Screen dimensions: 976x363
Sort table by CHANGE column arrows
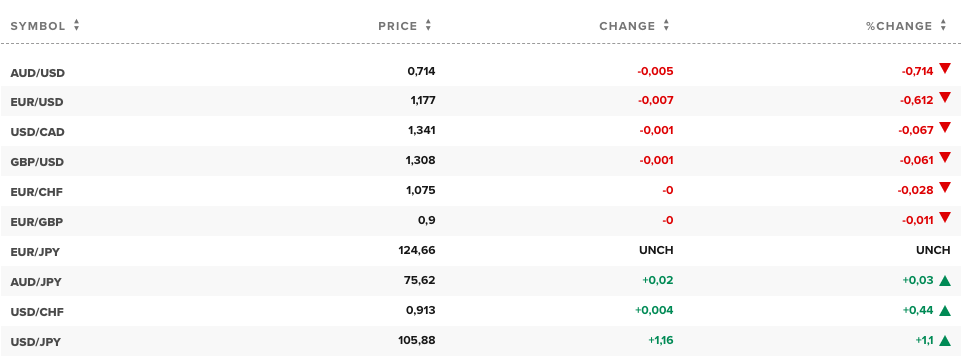pyautogui.click(x=667, y=26)
